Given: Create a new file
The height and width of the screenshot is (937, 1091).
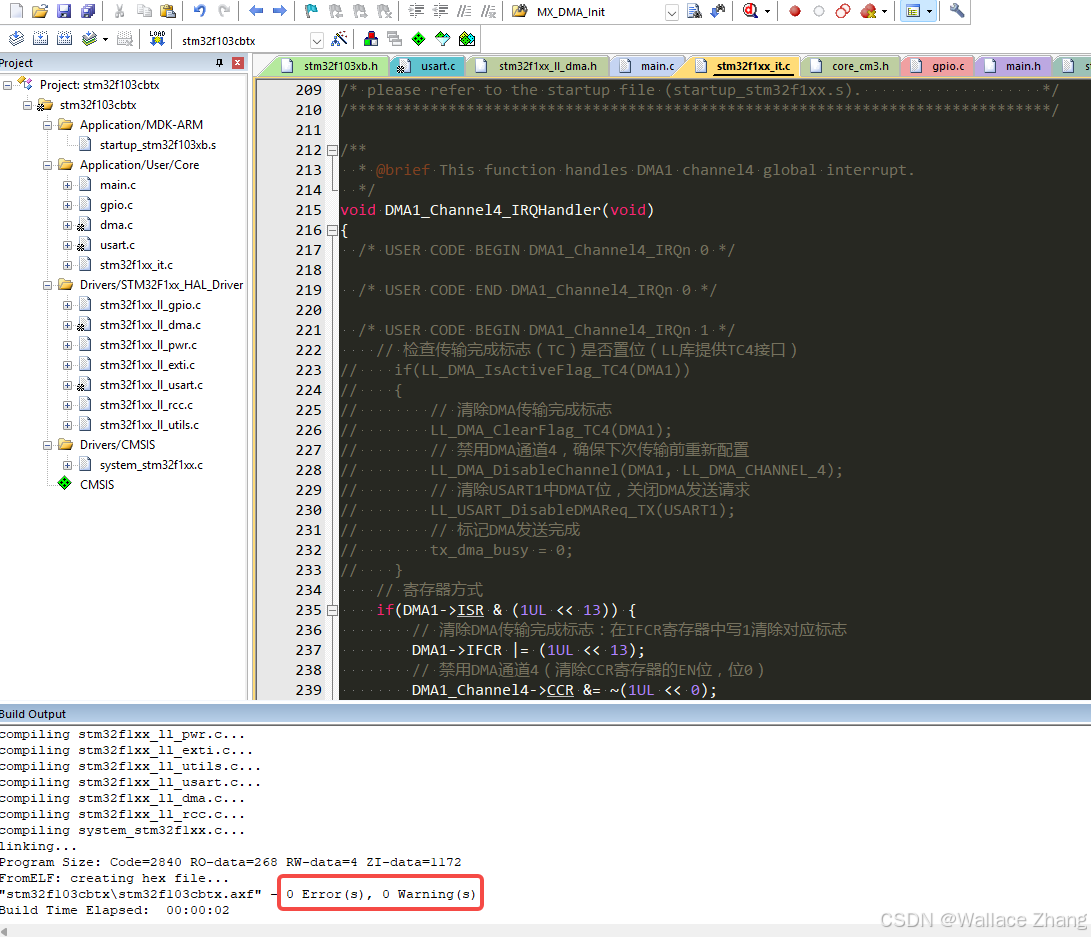Looking at the screenshot, I should tap(16, 11).
